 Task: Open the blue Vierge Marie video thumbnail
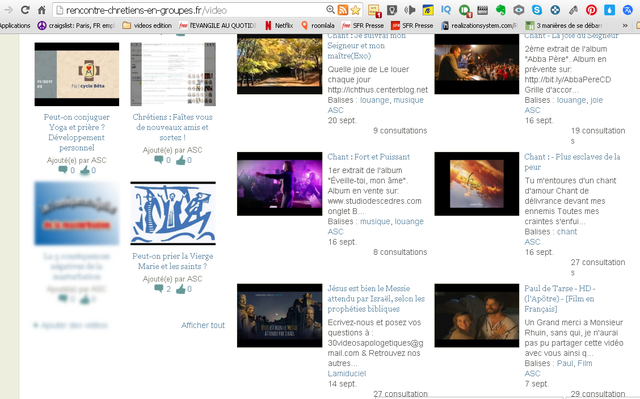tap(173, 213)
